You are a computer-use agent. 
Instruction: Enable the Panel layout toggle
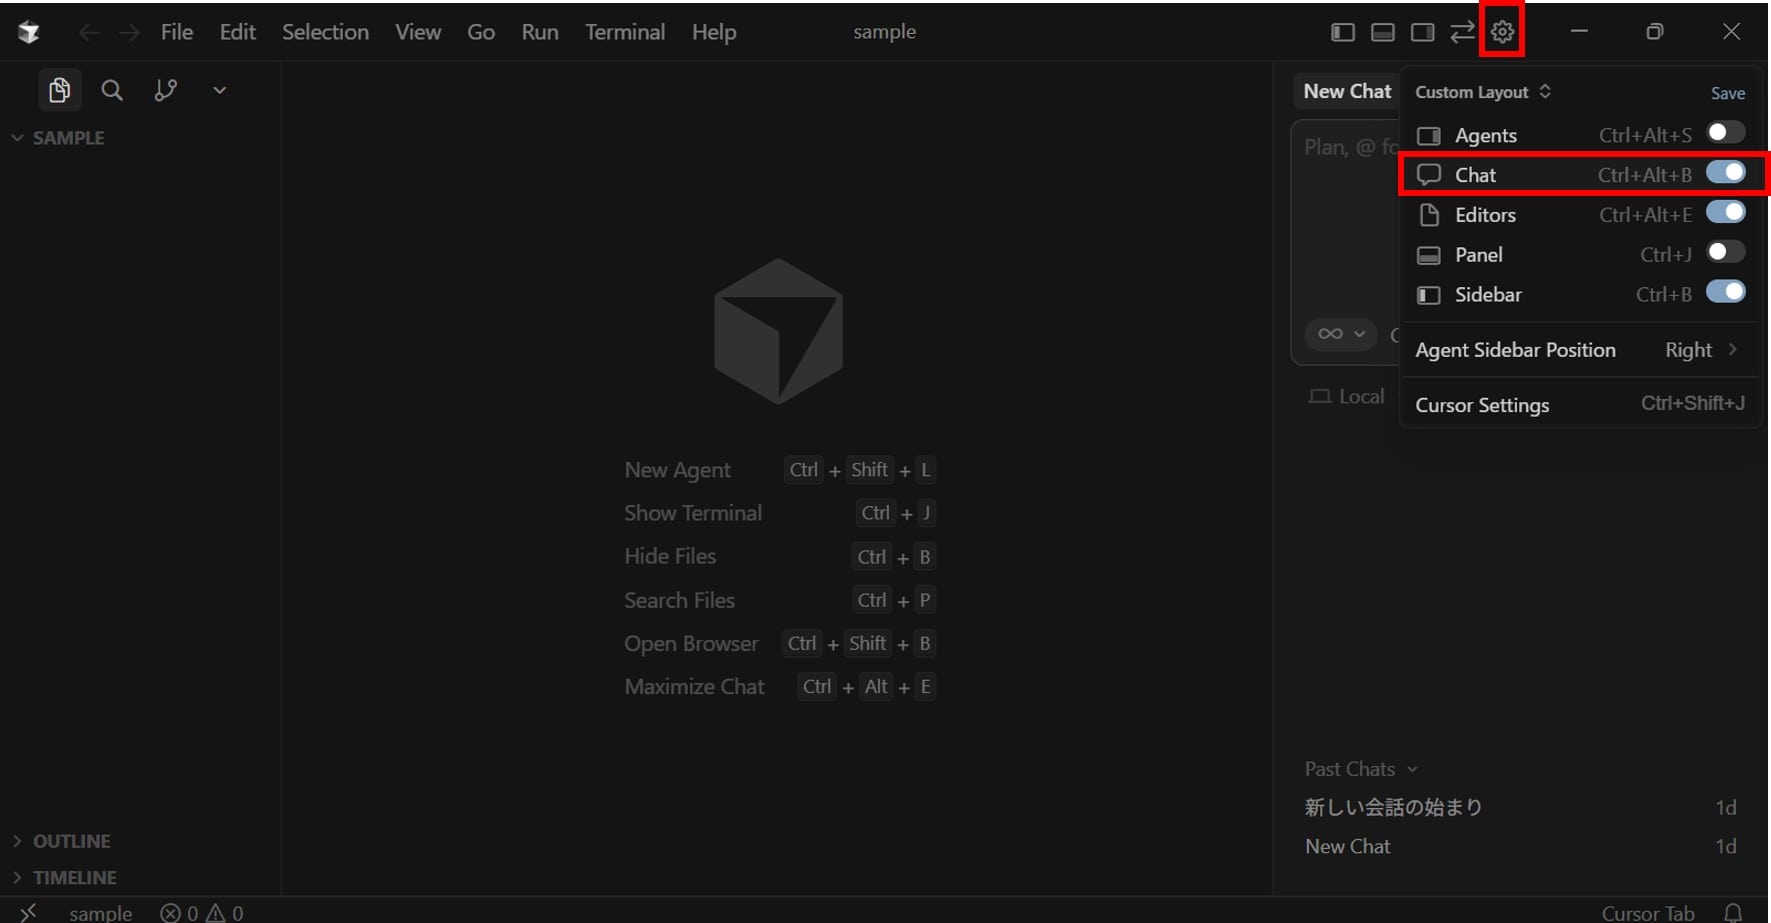pyautogui.click(x=1725, y=252)
